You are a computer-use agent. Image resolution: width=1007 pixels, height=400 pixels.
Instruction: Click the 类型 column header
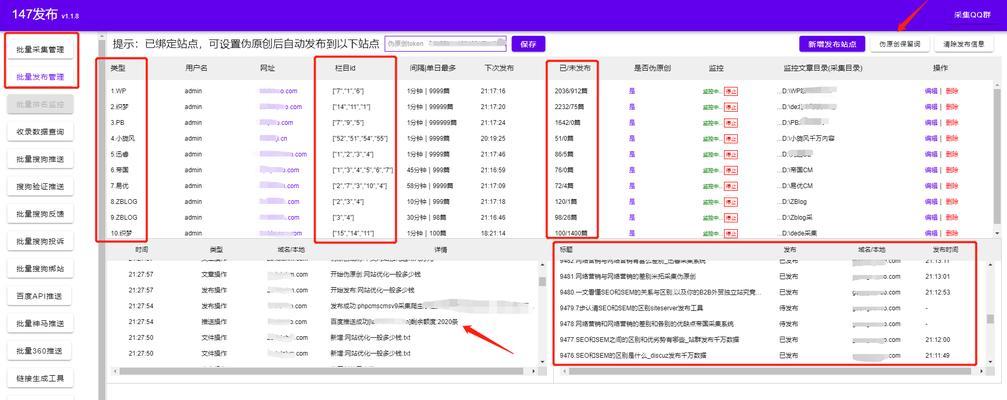pos(118,67)
